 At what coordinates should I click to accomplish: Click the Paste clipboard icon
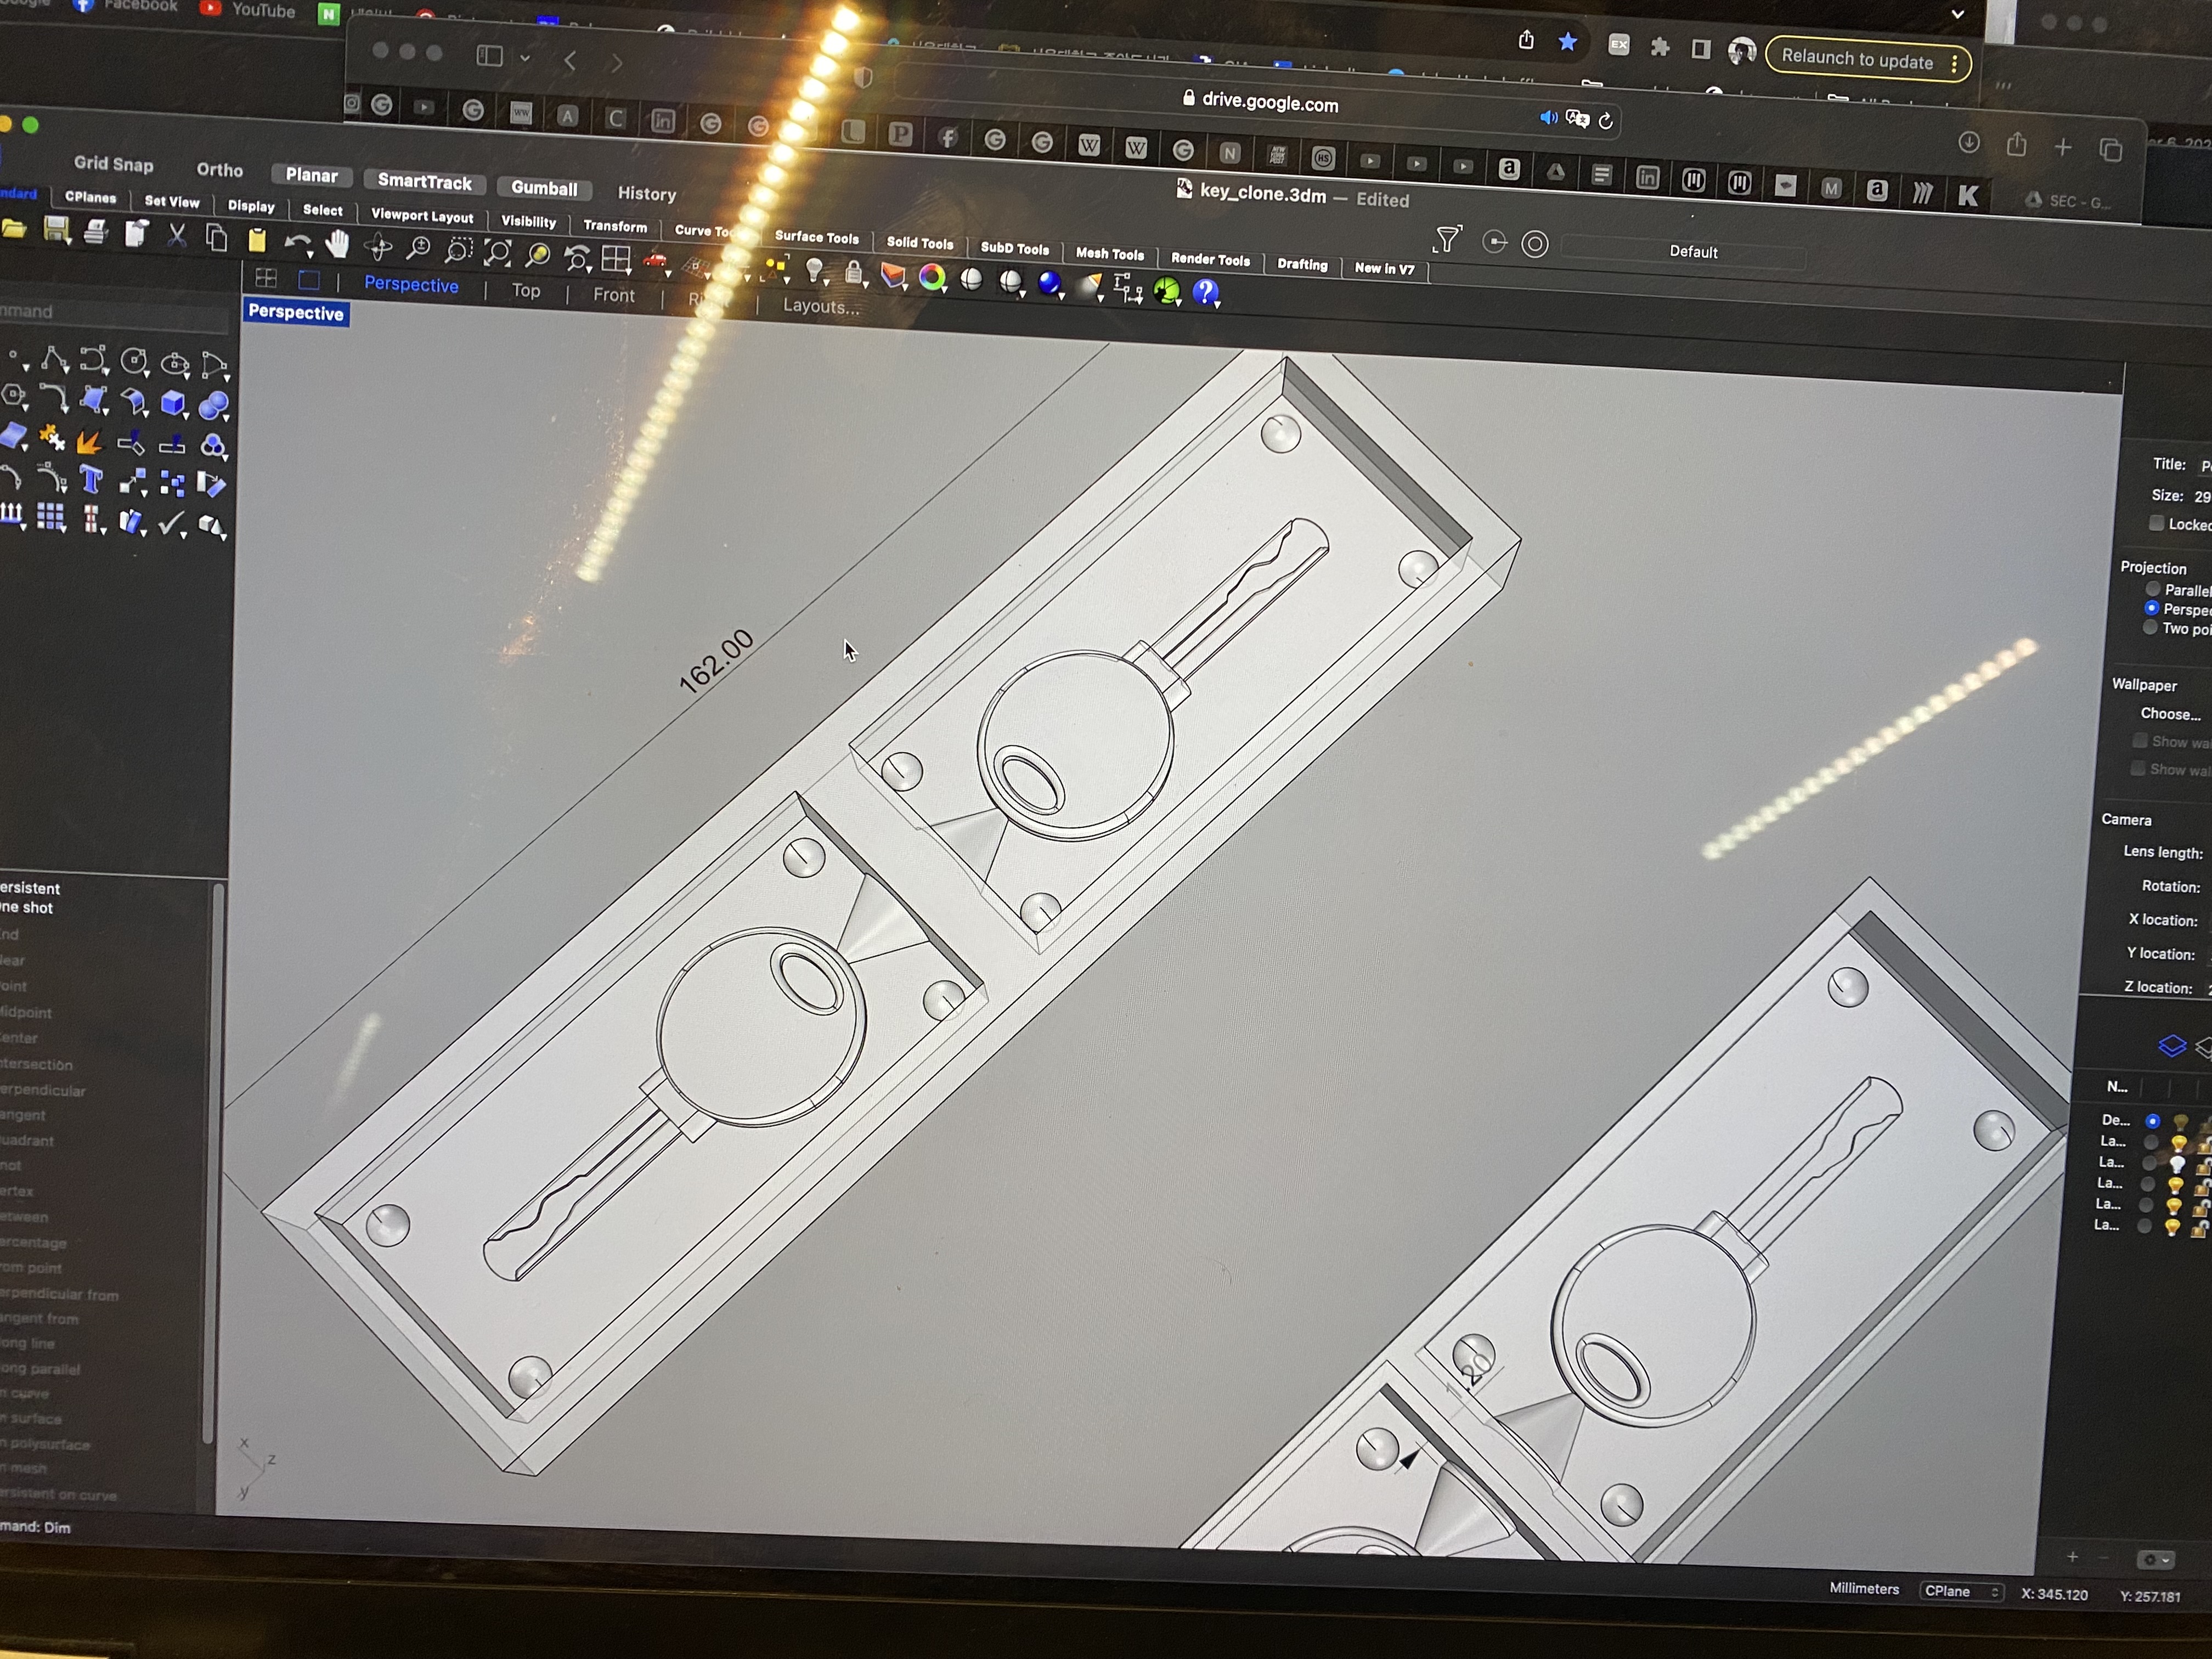click(257, 240)
